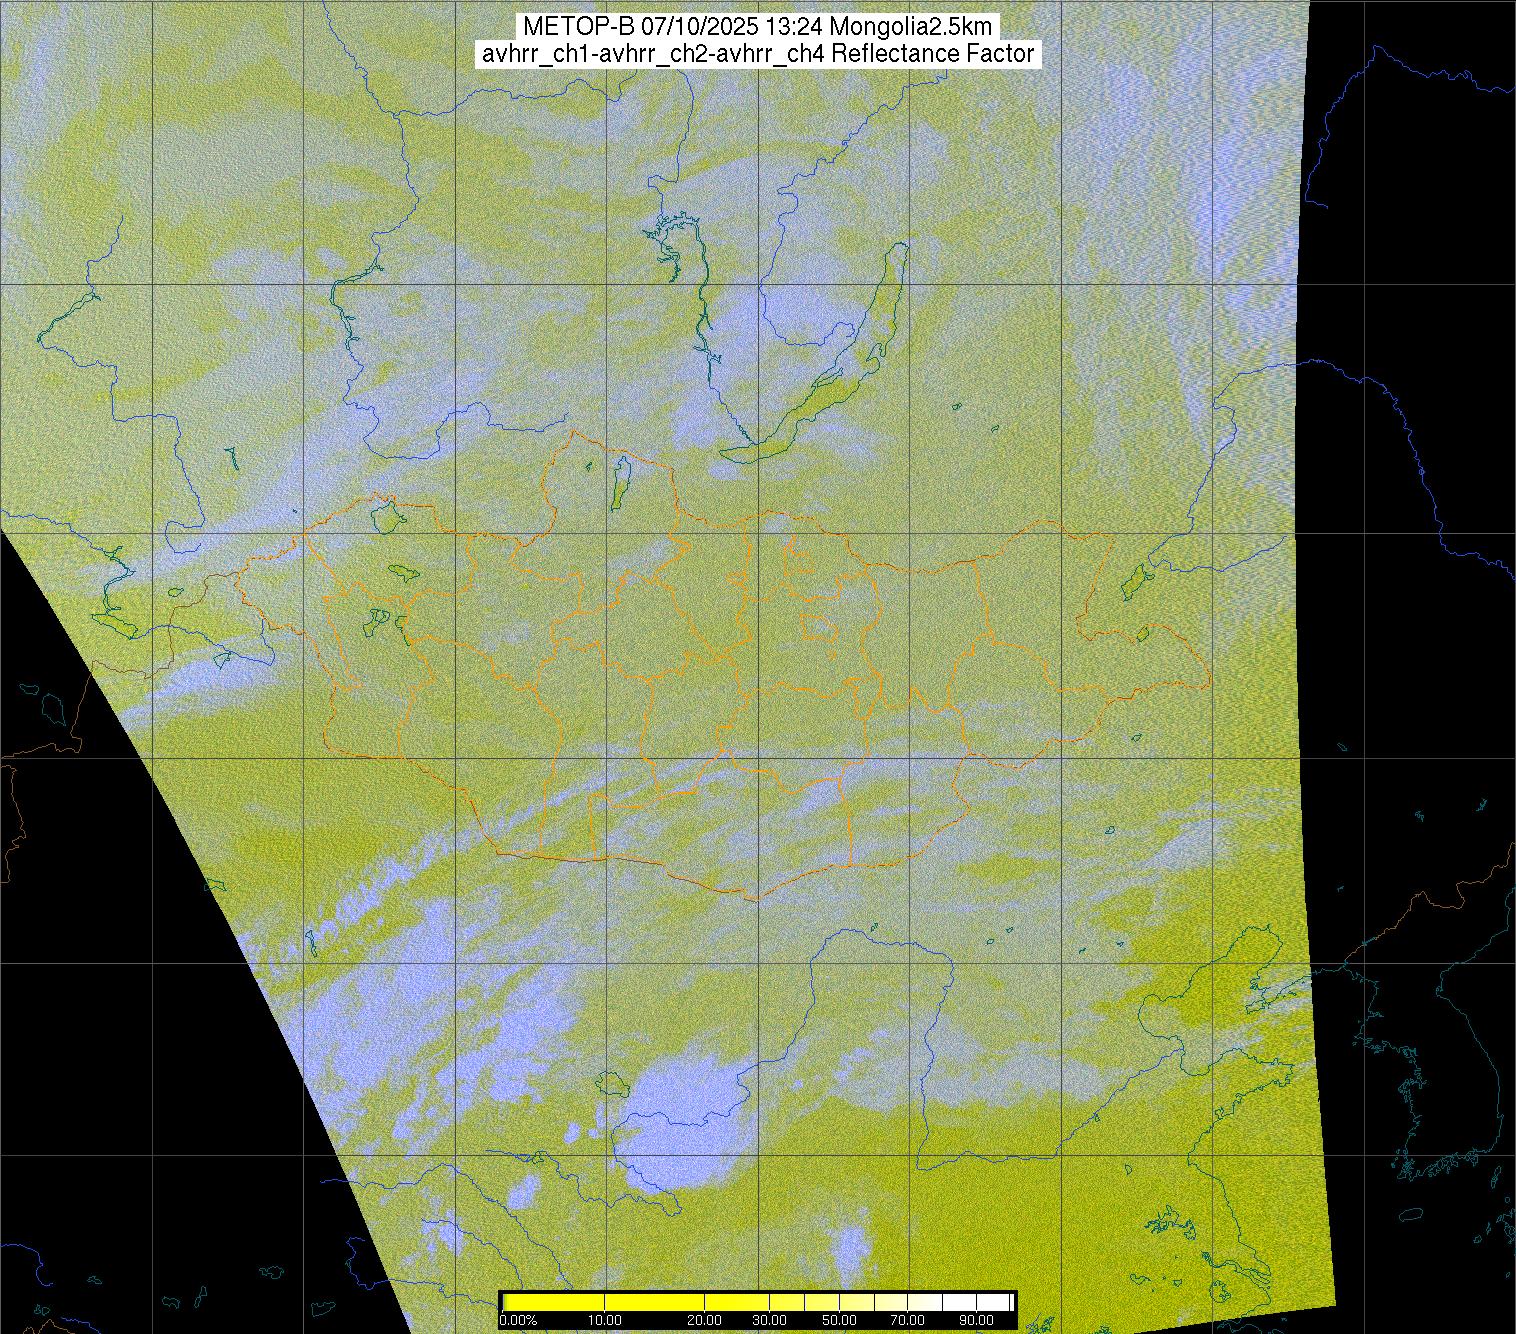1516x1334 pixels.
Task: Click the yellow-to-white reflectance color bar
Action: pyautogui.click(x=757, y=1301)
